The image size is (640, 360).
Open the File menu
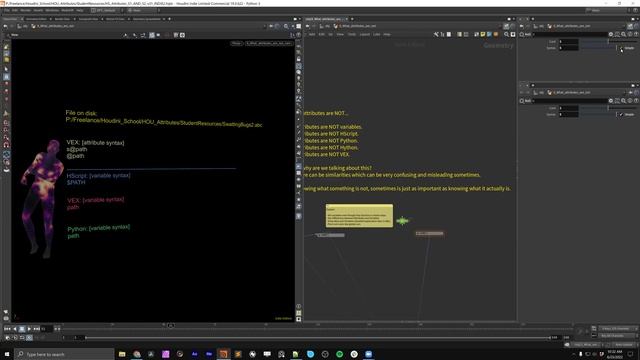pyautogui.click(x=7, y=10)
